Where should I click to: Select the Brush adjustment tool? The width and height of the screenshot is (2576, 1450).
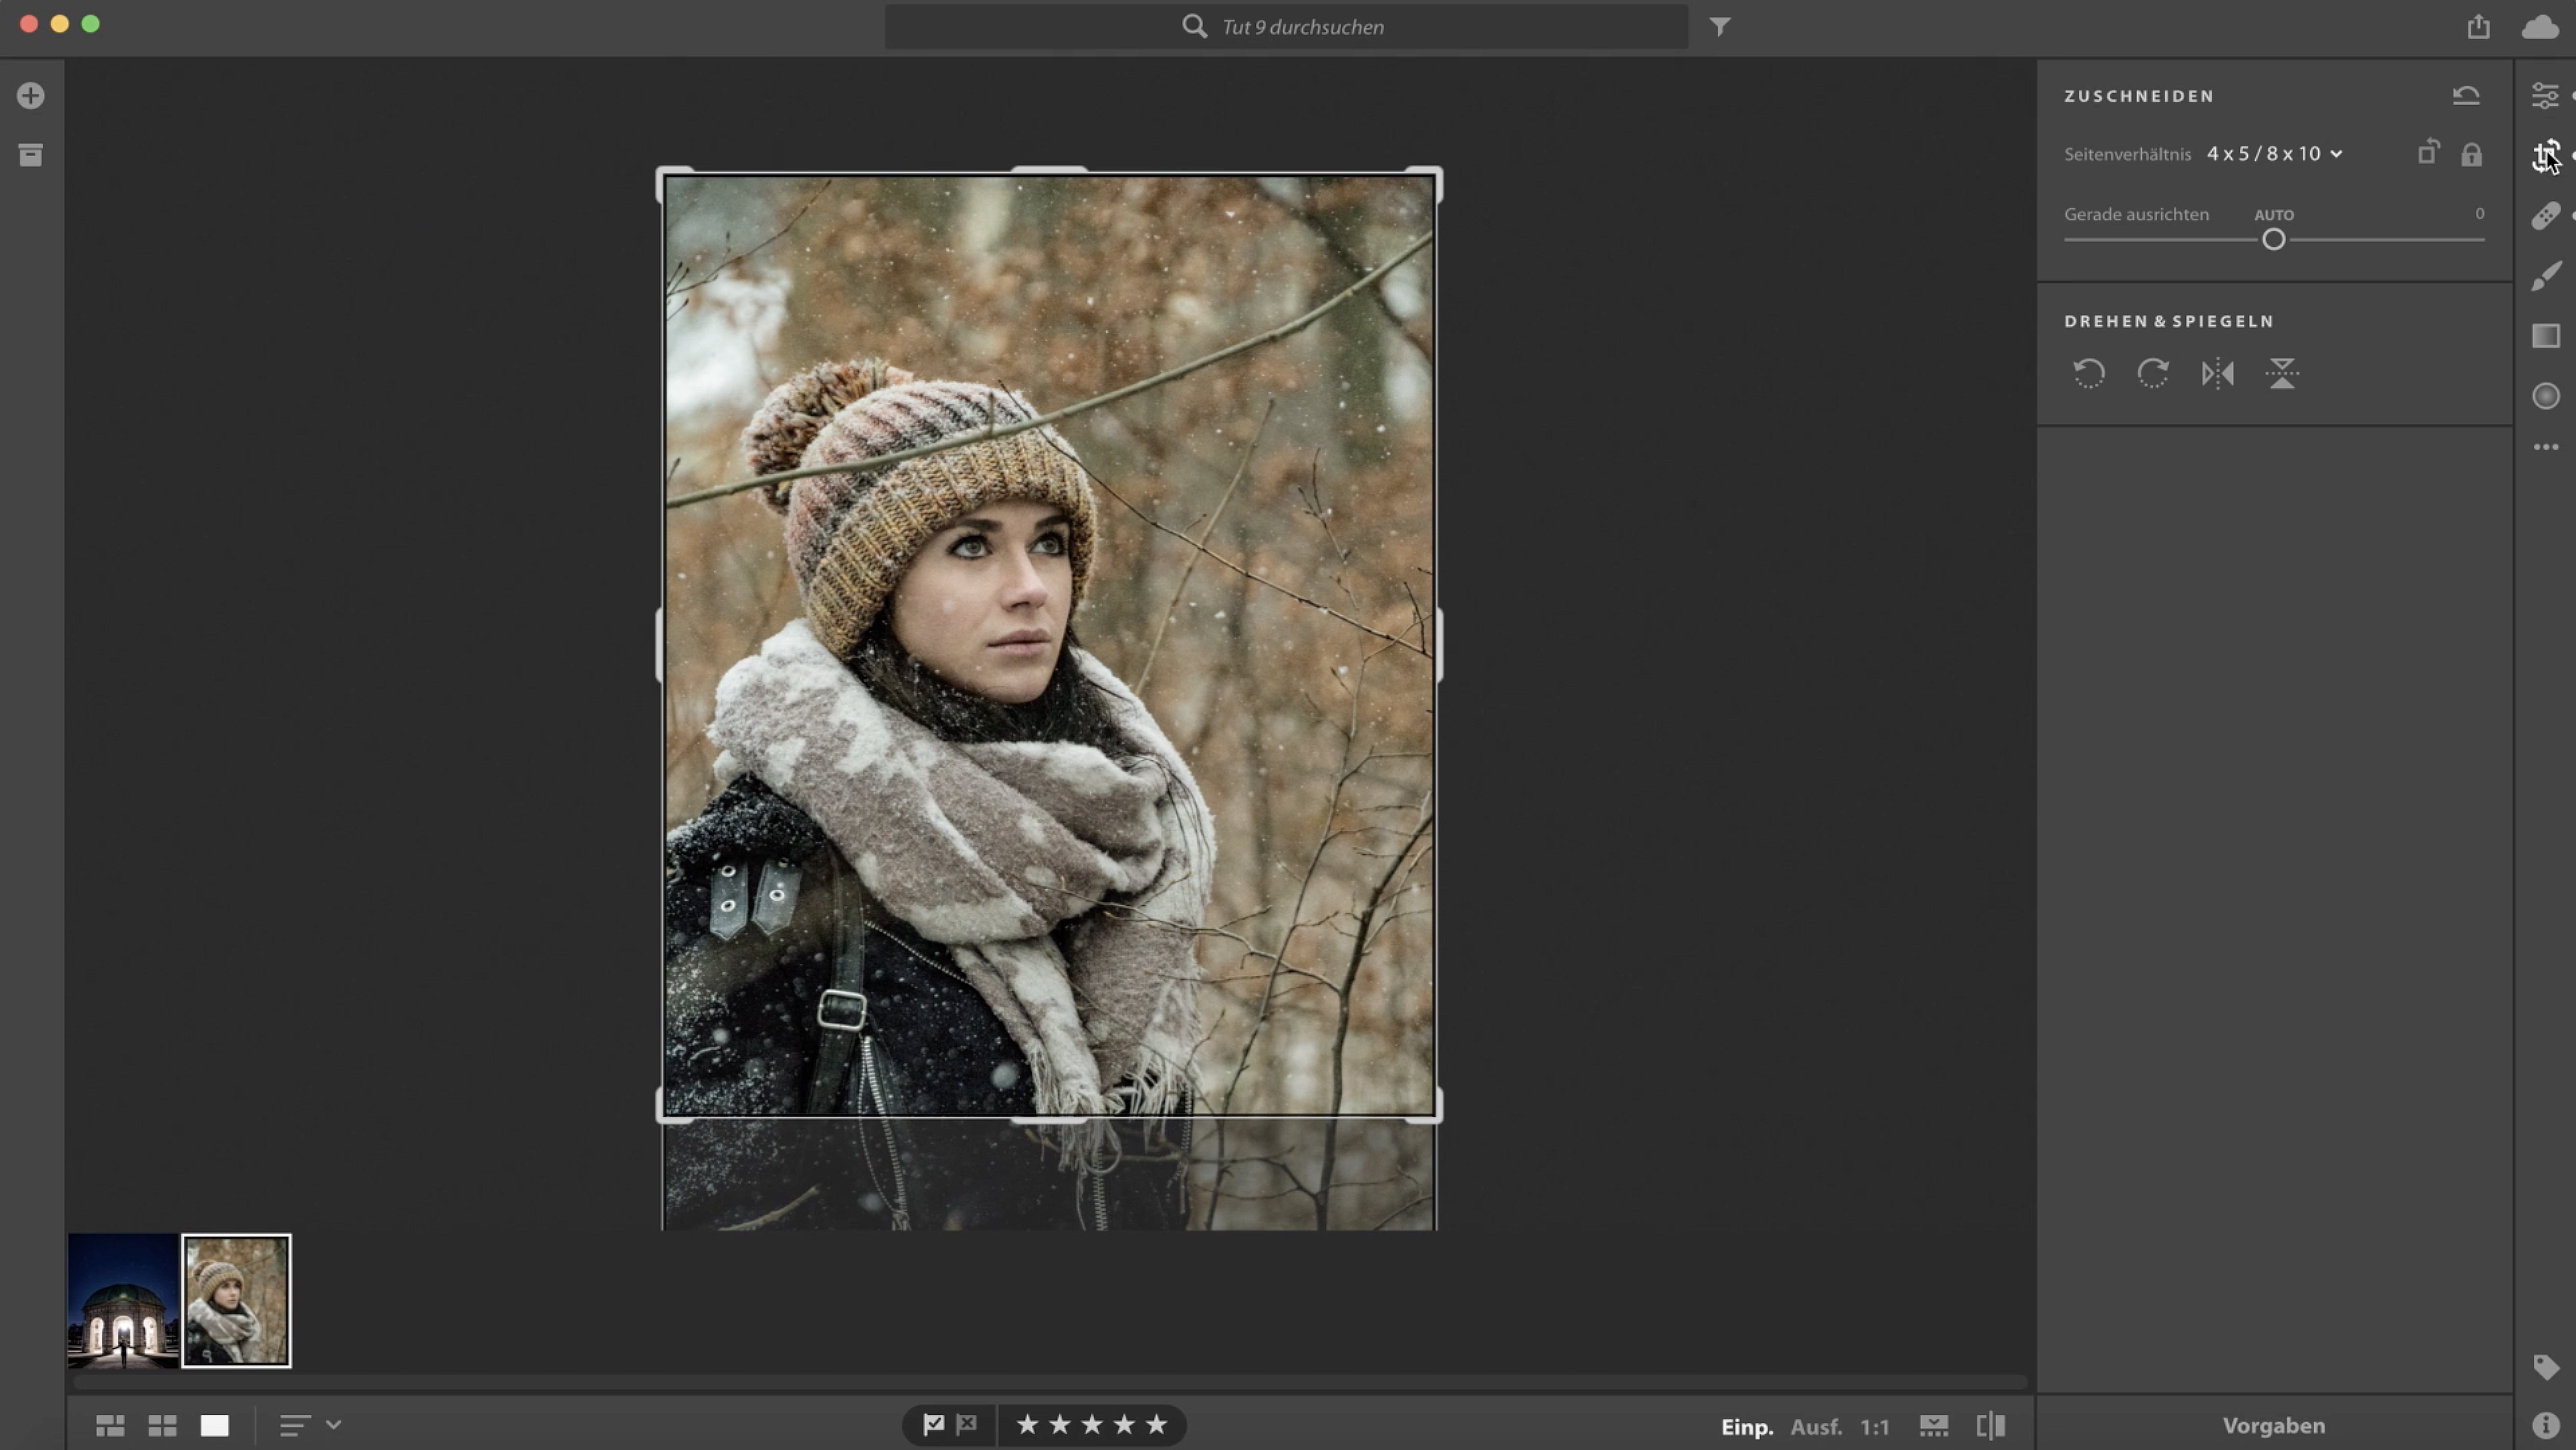(2545, 276)
